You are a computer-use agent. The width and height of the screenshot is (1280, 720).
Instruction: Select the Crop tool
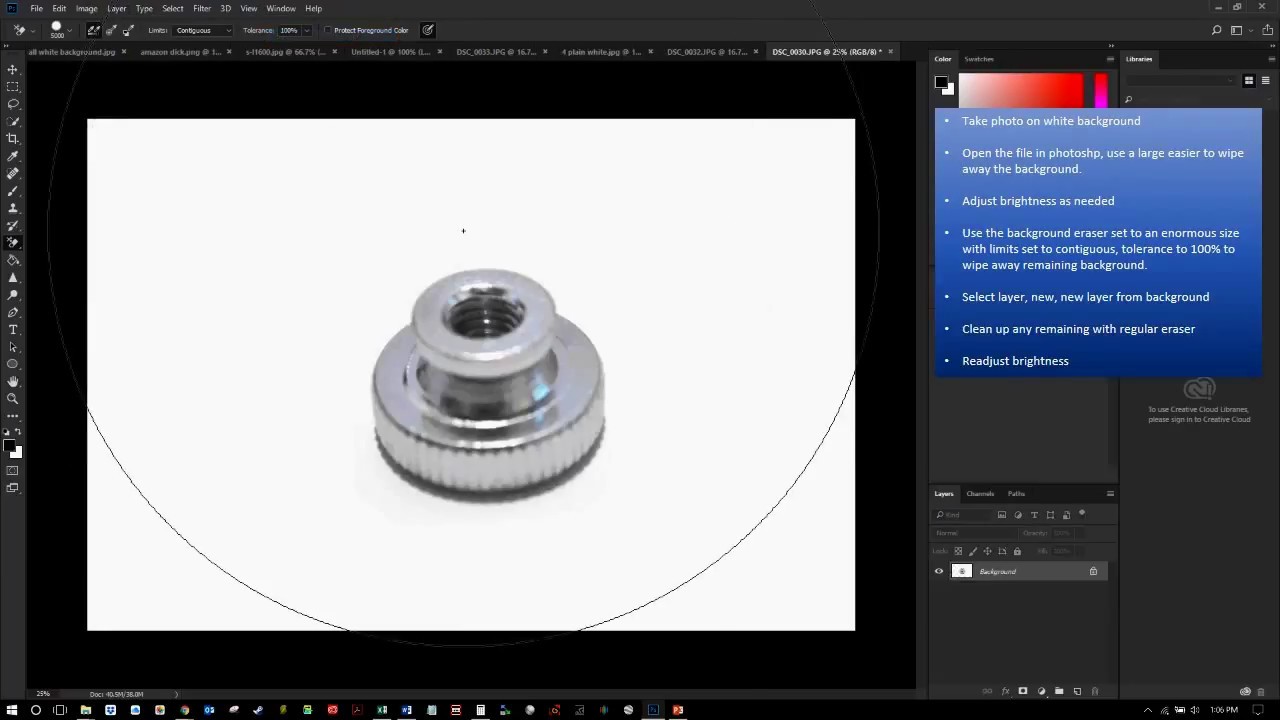tap(13, 139)
